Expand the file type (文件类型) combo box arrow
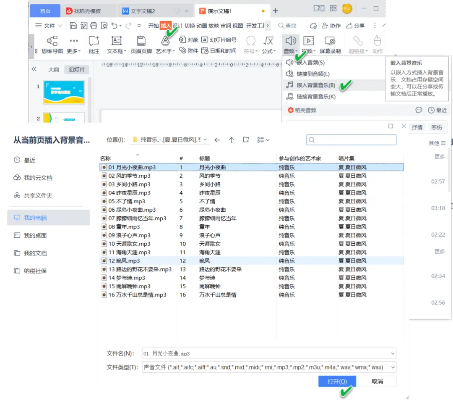This screenshot has width=453, height=400. 393,367
